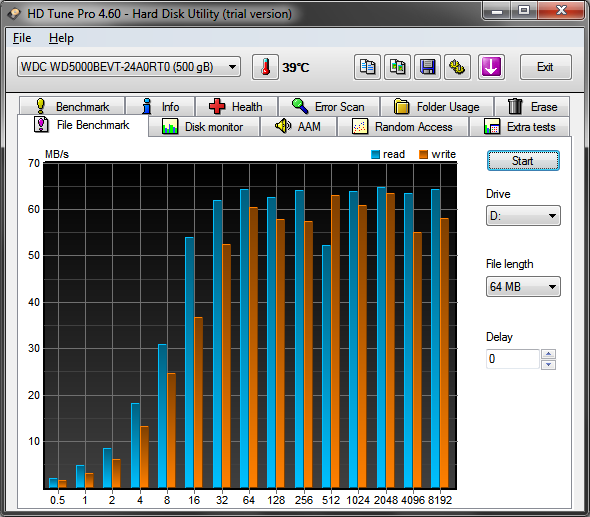Click the thermometer temperature icon
The width and height of the screenshot is (590, 517).
[265, 67]
